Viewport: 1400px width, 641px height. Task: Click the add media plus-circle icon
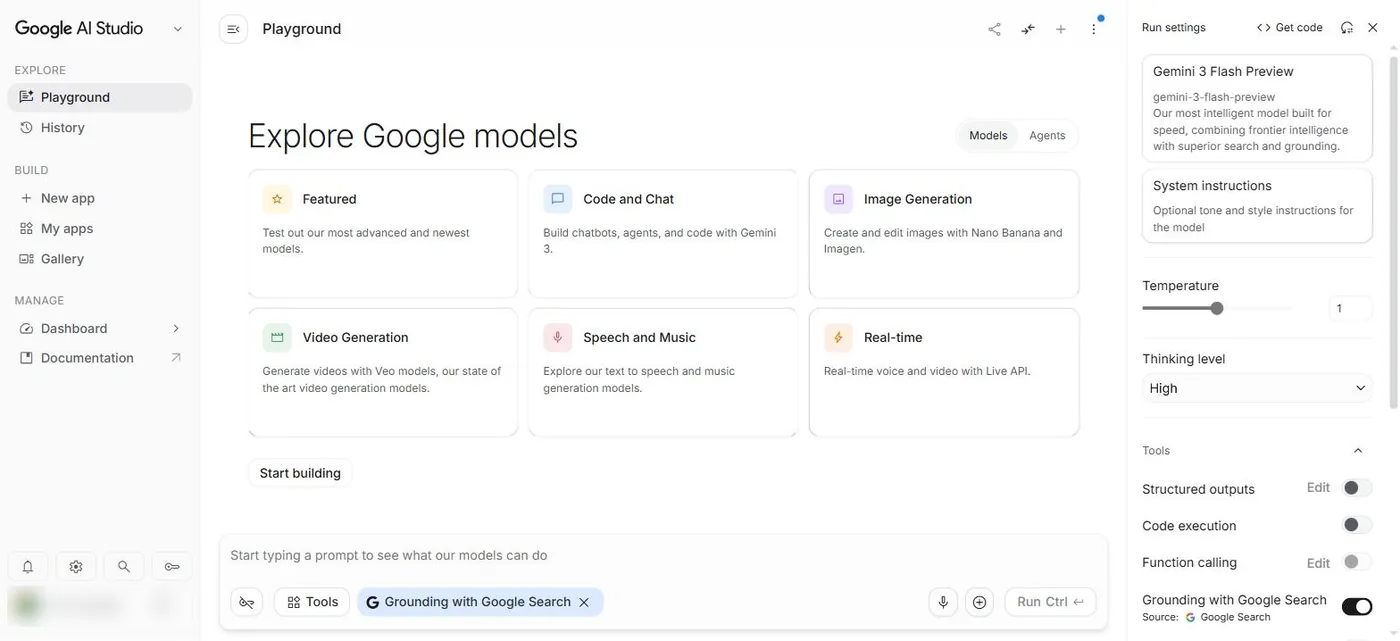[980, 602]
